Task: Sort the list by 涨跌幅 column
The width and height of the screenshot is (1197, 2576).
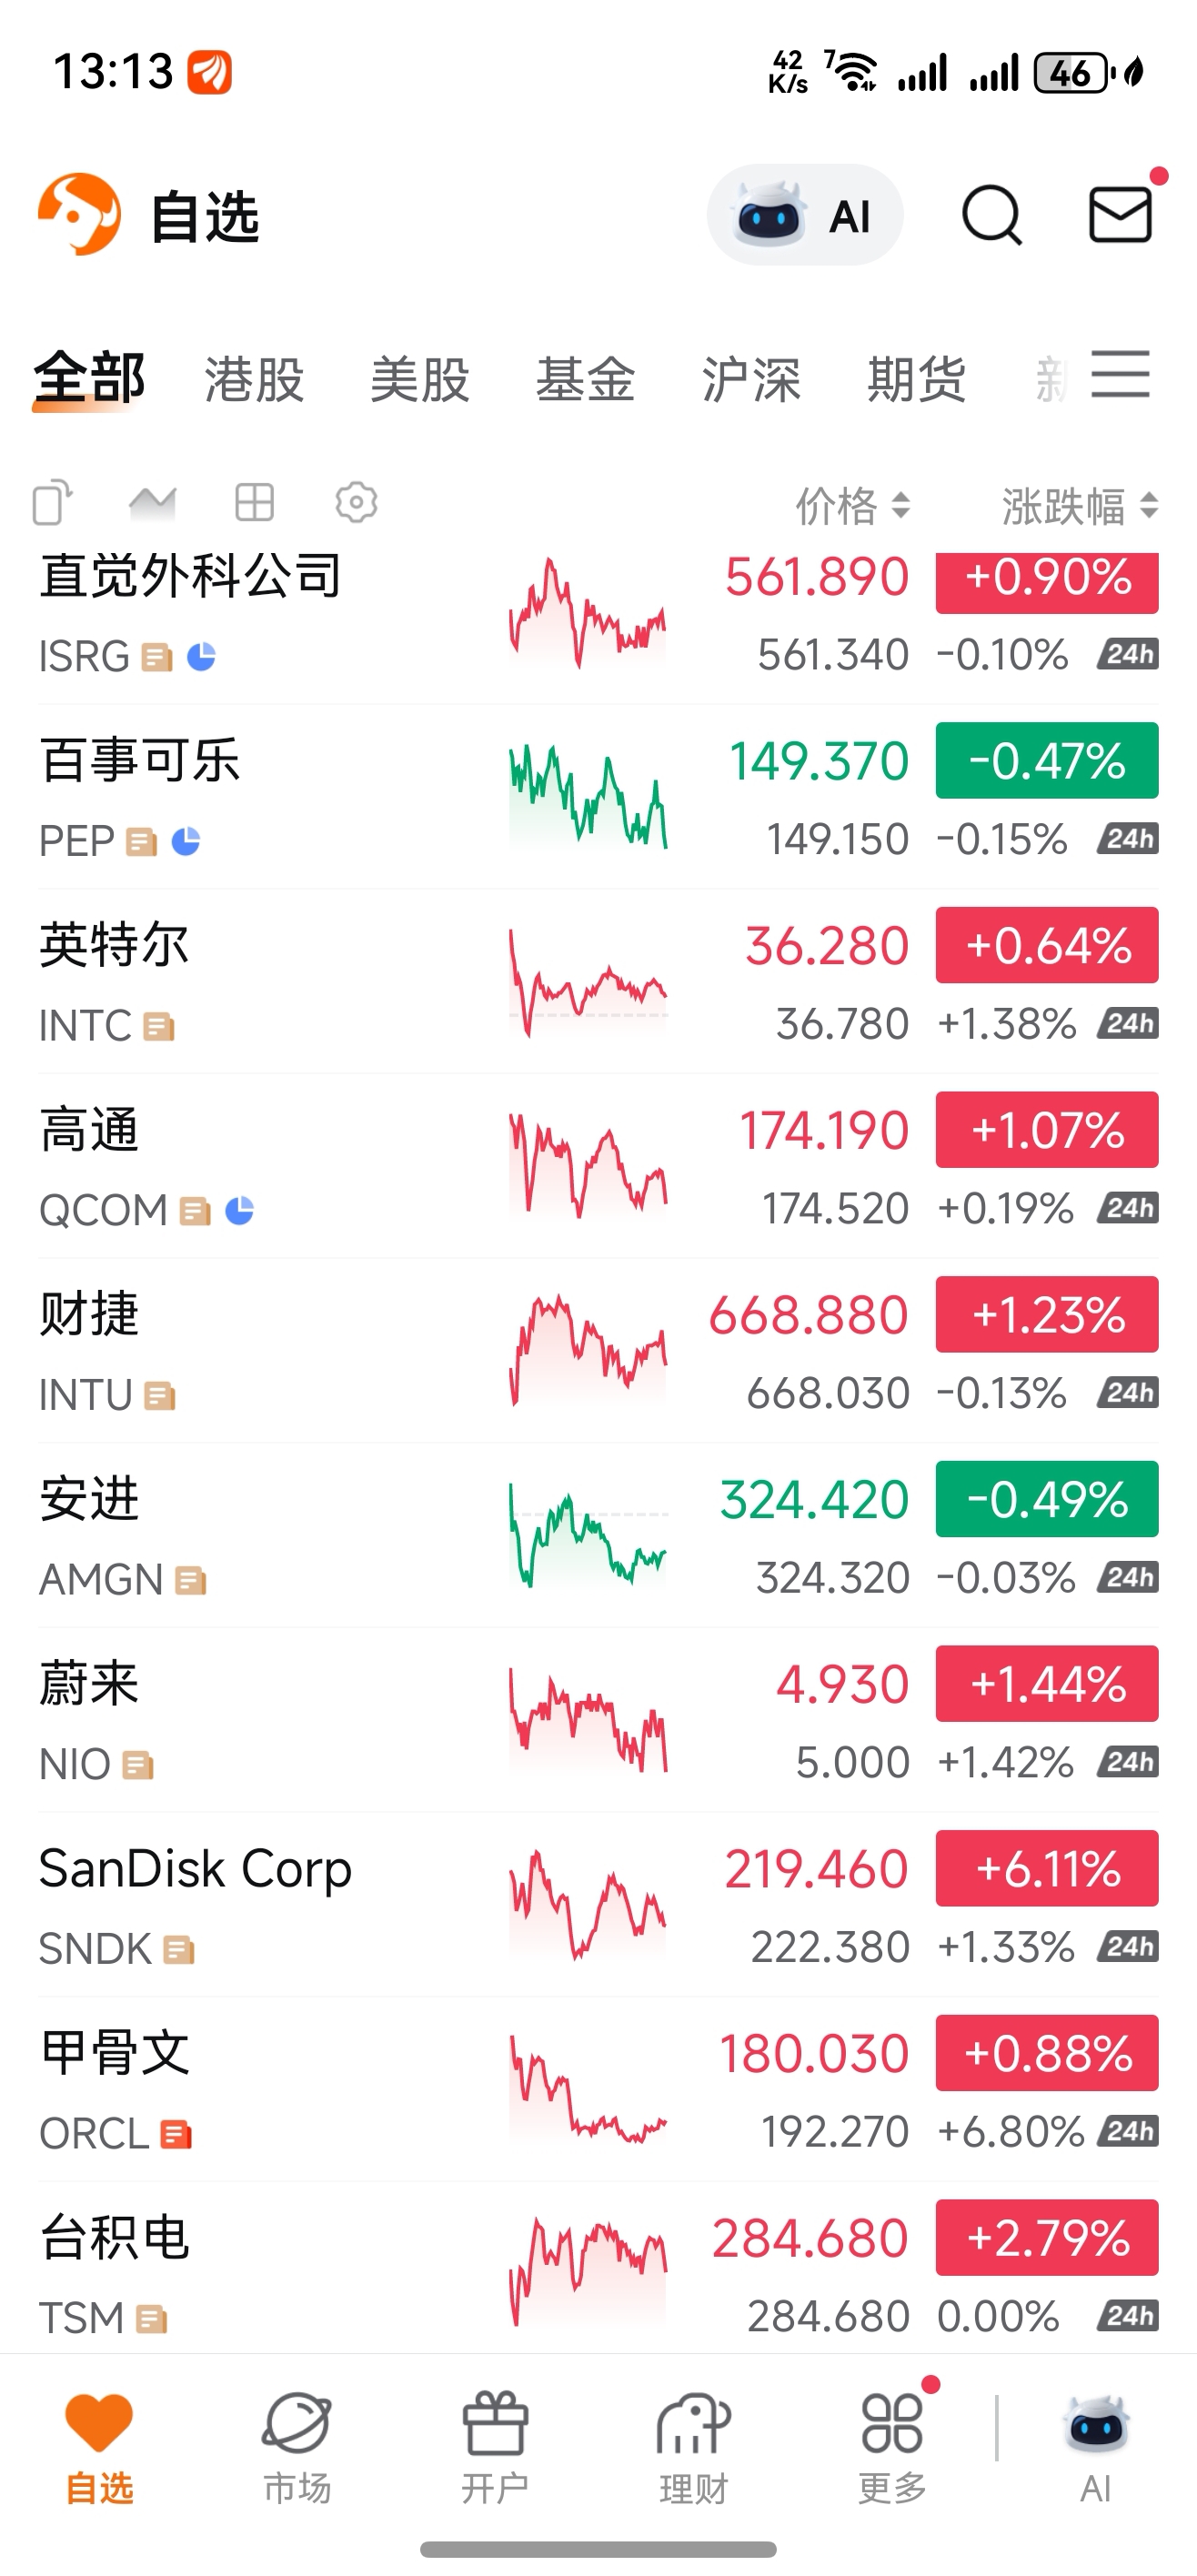Action: click(x=1079, y=506)
